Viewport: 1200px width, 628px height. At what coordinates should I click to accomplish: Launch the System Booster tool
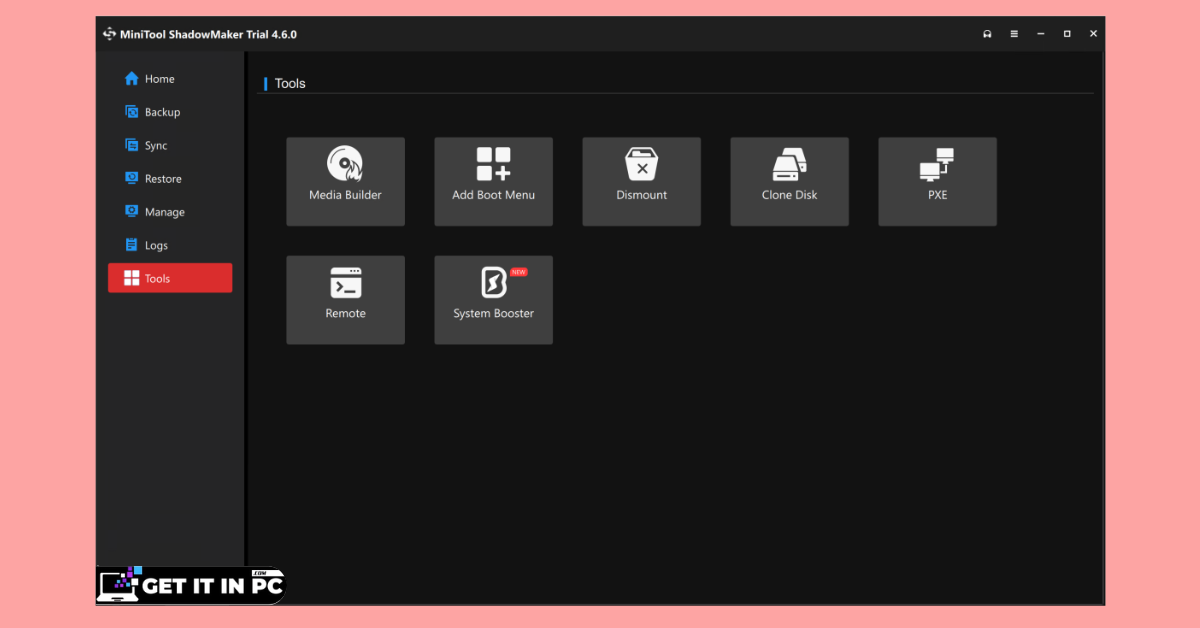(493, 300)
